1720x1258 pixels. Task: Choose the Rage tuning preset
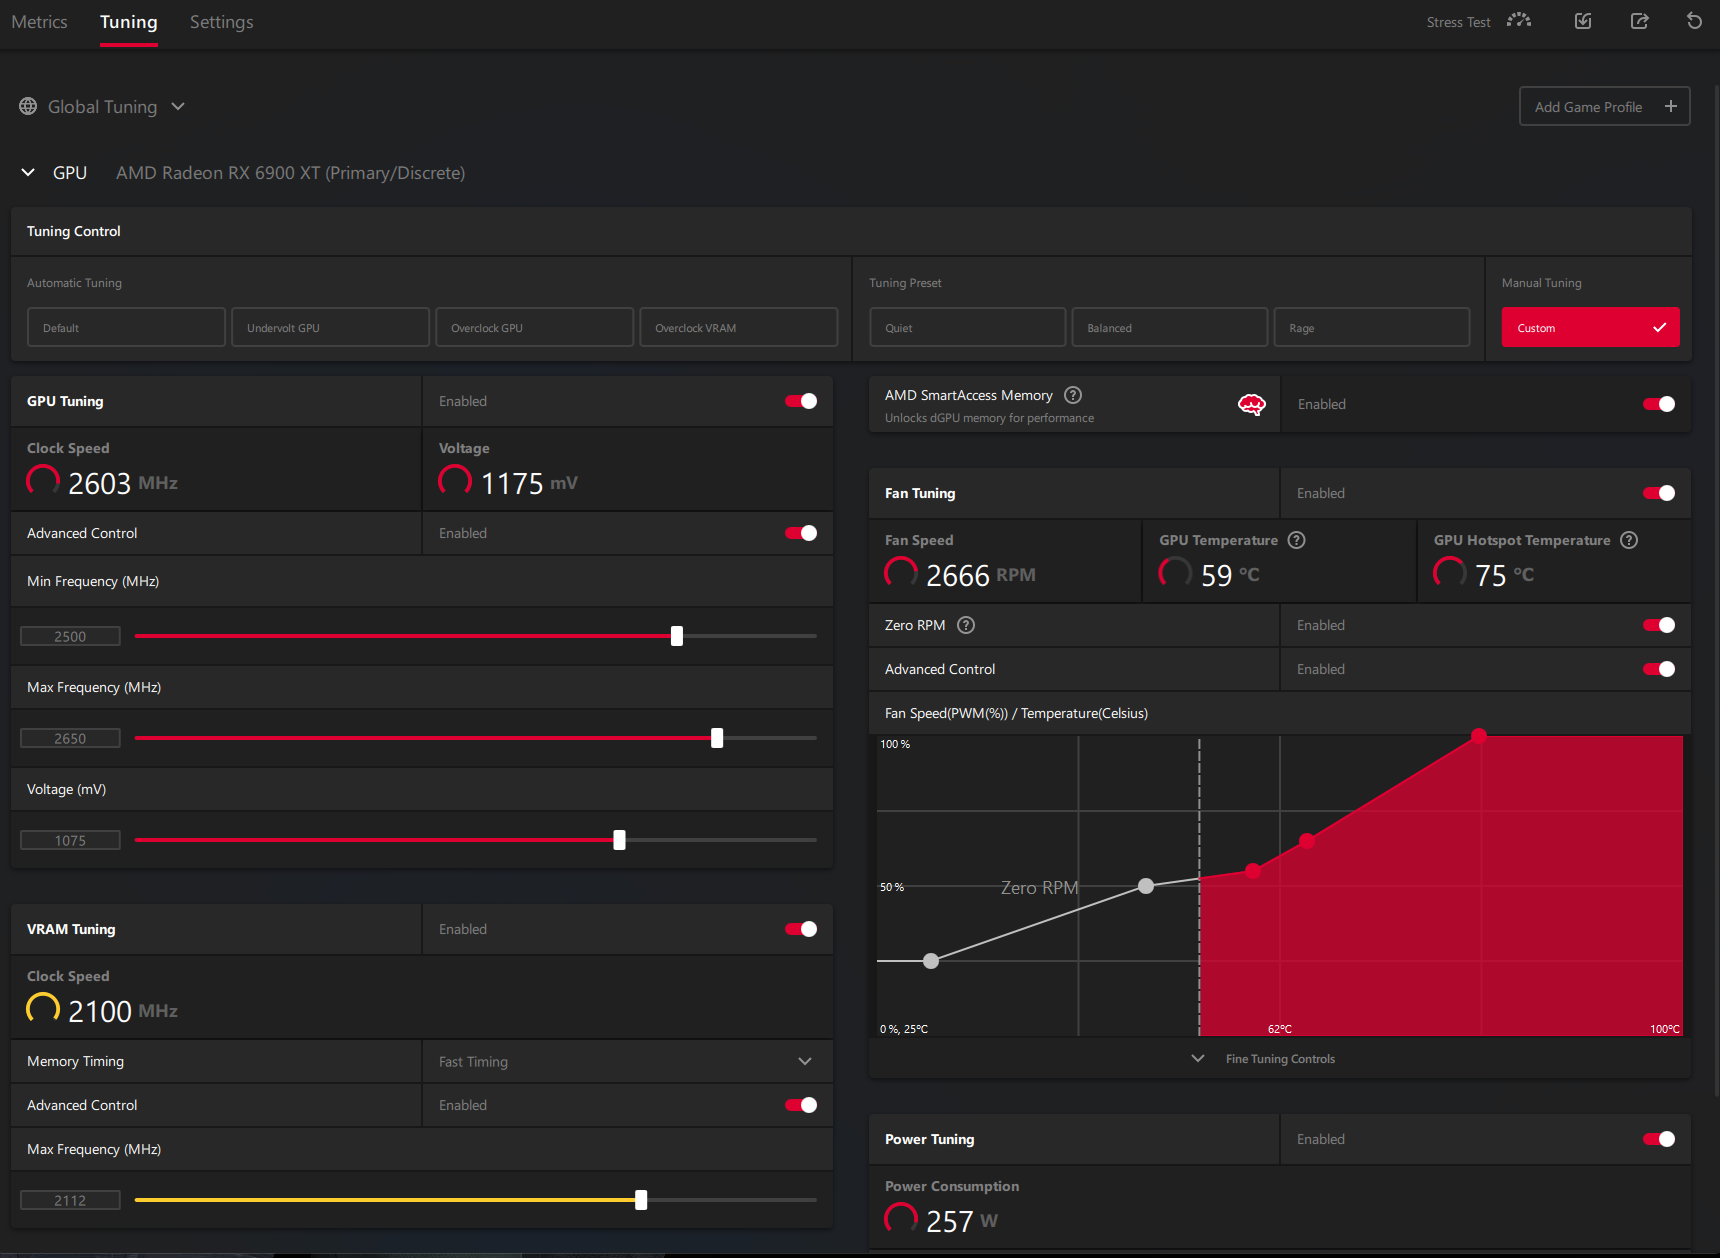pos(1371,327)
